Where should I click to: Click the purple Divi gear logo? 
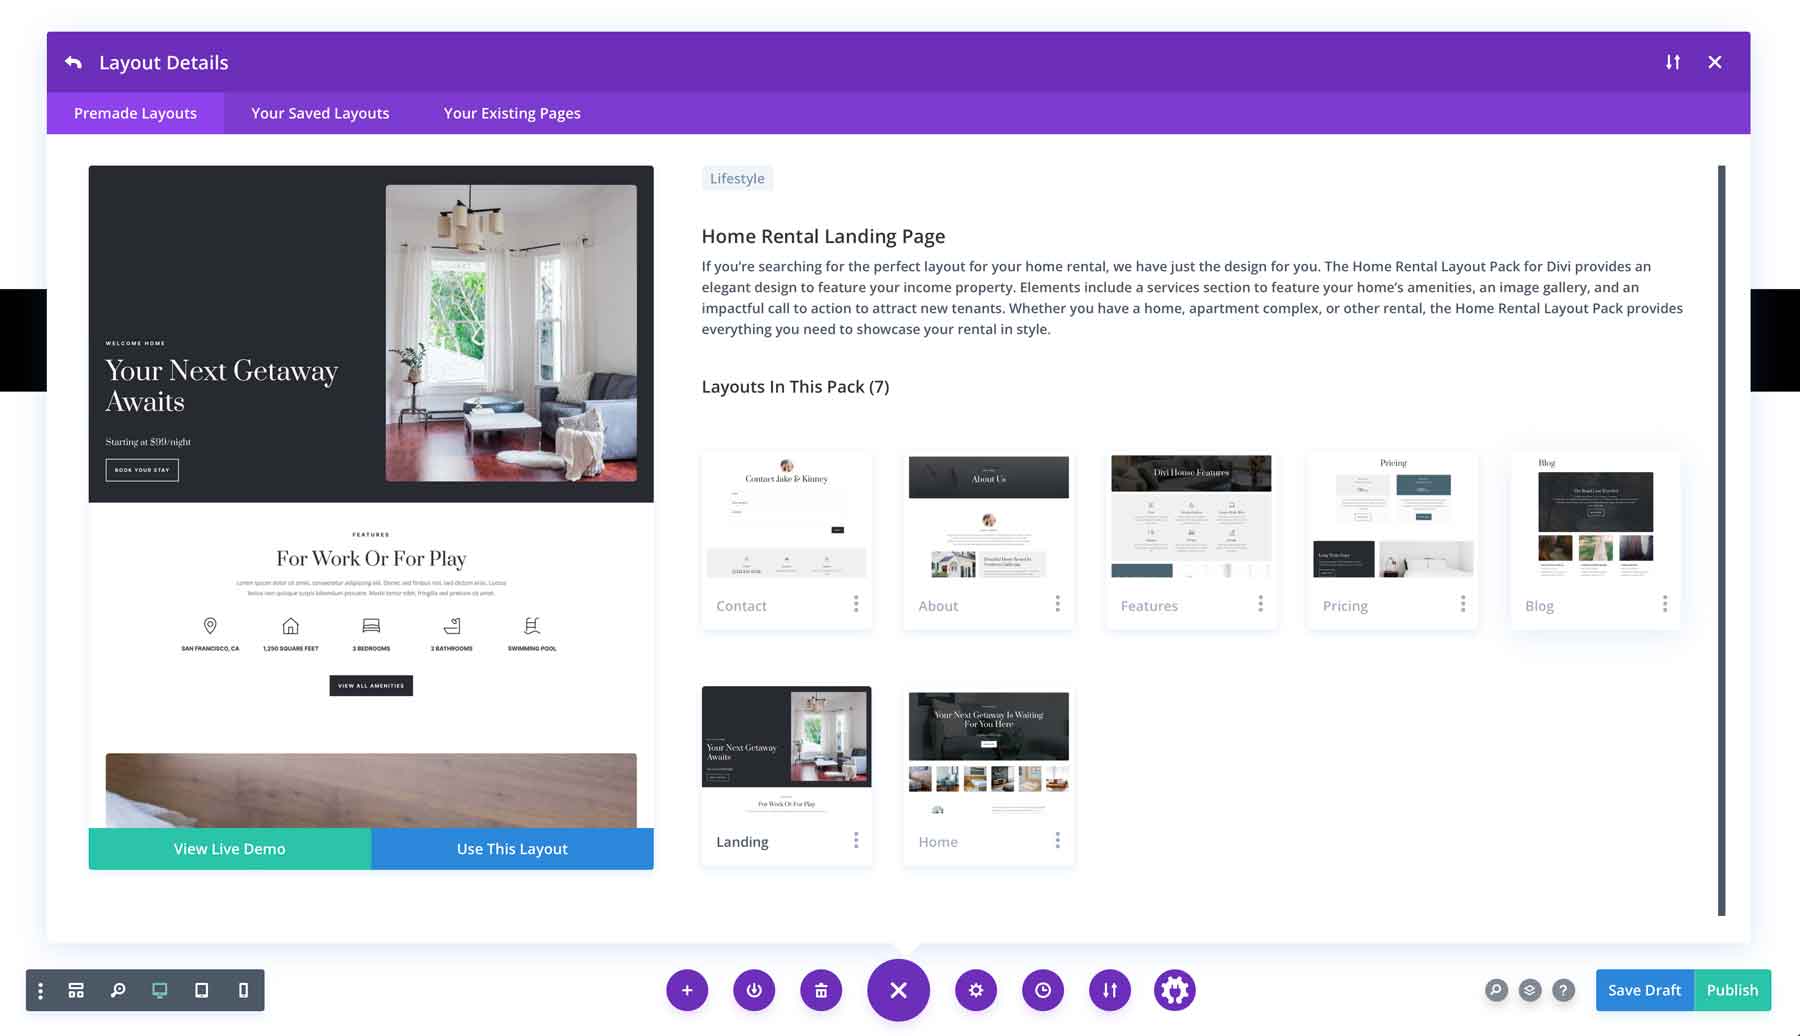(x=1174, y=990)
